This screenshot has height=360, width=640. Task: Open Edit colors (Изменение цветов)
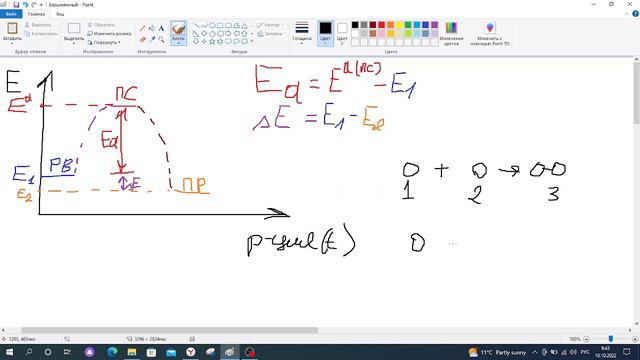click(x=451, y=33)
